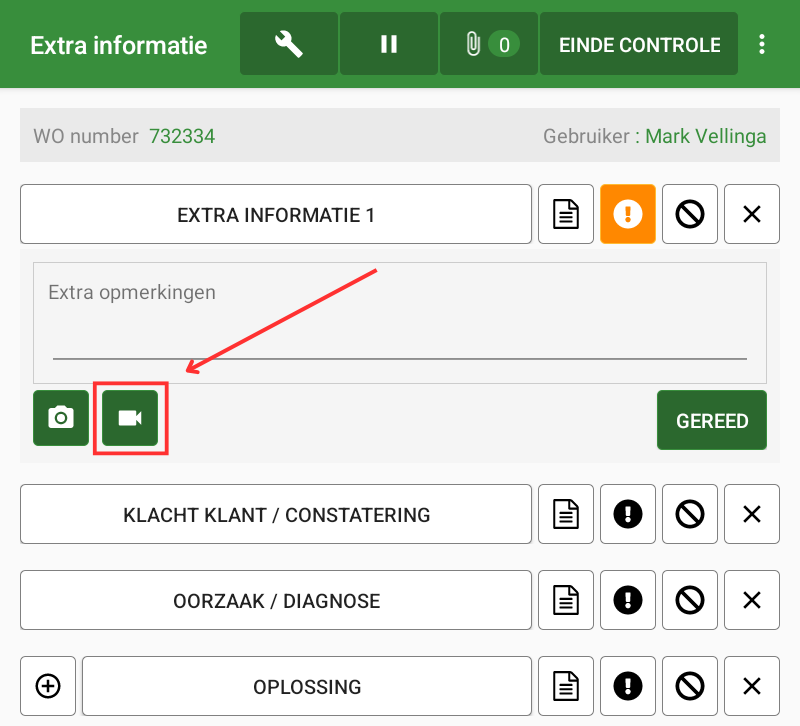
Task: Expand KLACHT KLANT / CONSTATERING section
Action: pos(276,515)
